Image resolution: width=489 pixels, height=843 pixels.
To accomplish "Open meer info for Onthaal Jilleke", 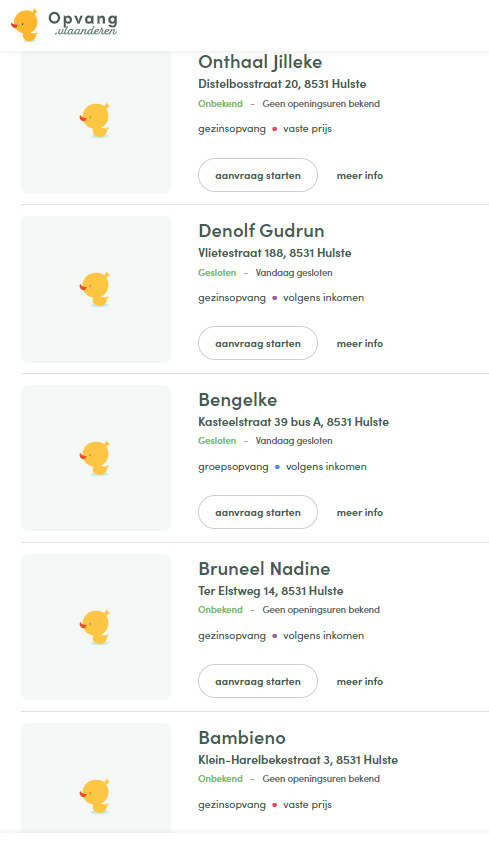I will click(360, 175).
